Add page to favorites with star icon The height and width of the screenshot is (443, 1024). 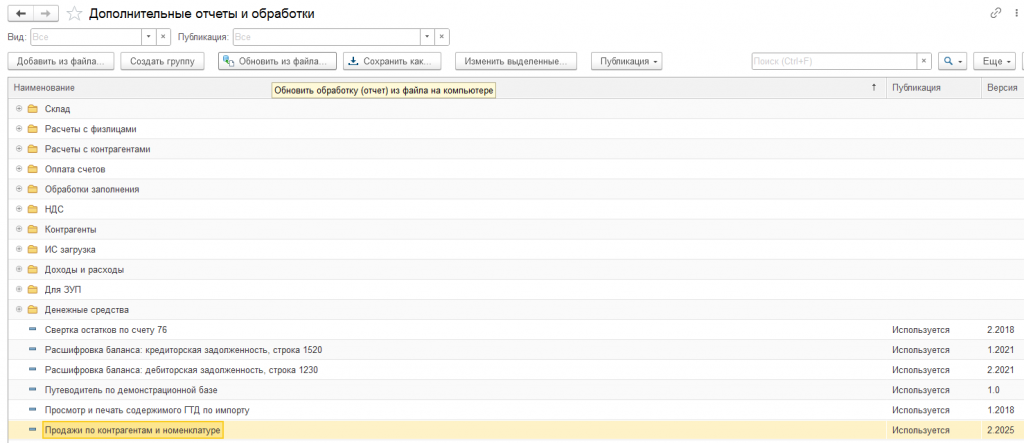tap(74, 14)
